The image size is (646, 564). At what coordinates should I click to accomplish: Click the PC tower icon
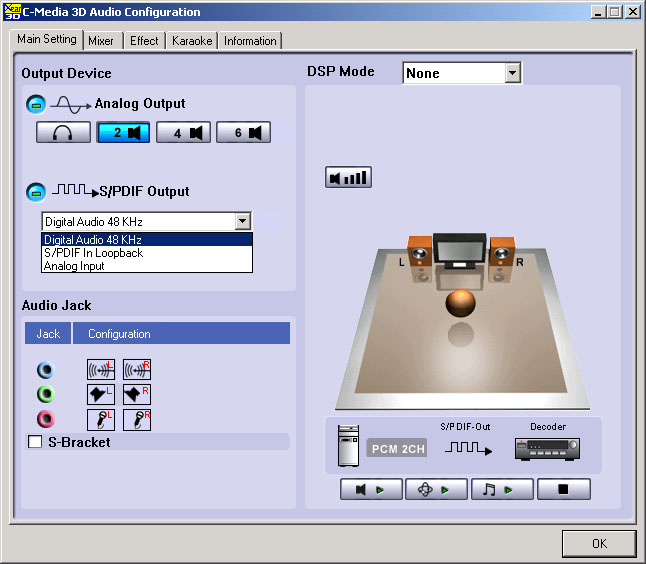(349, 446)
